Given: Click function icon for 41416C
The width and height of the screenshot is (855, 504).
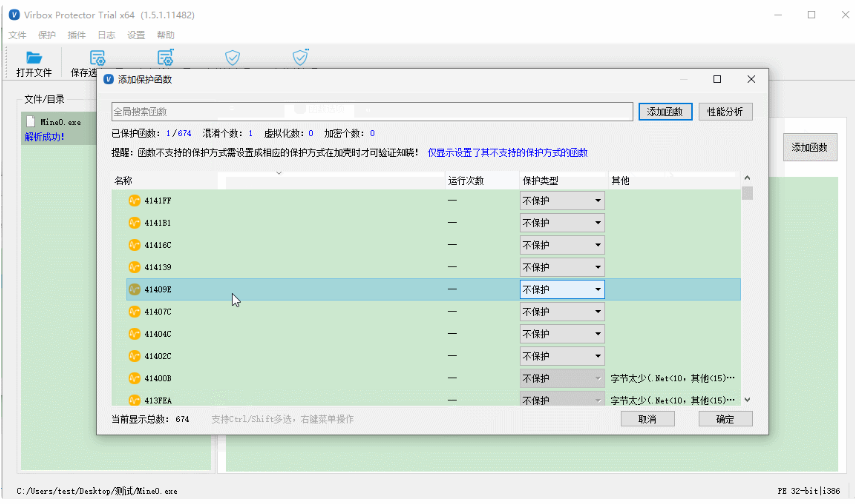Looking at the screenshot, I should [x=135, y=245].
